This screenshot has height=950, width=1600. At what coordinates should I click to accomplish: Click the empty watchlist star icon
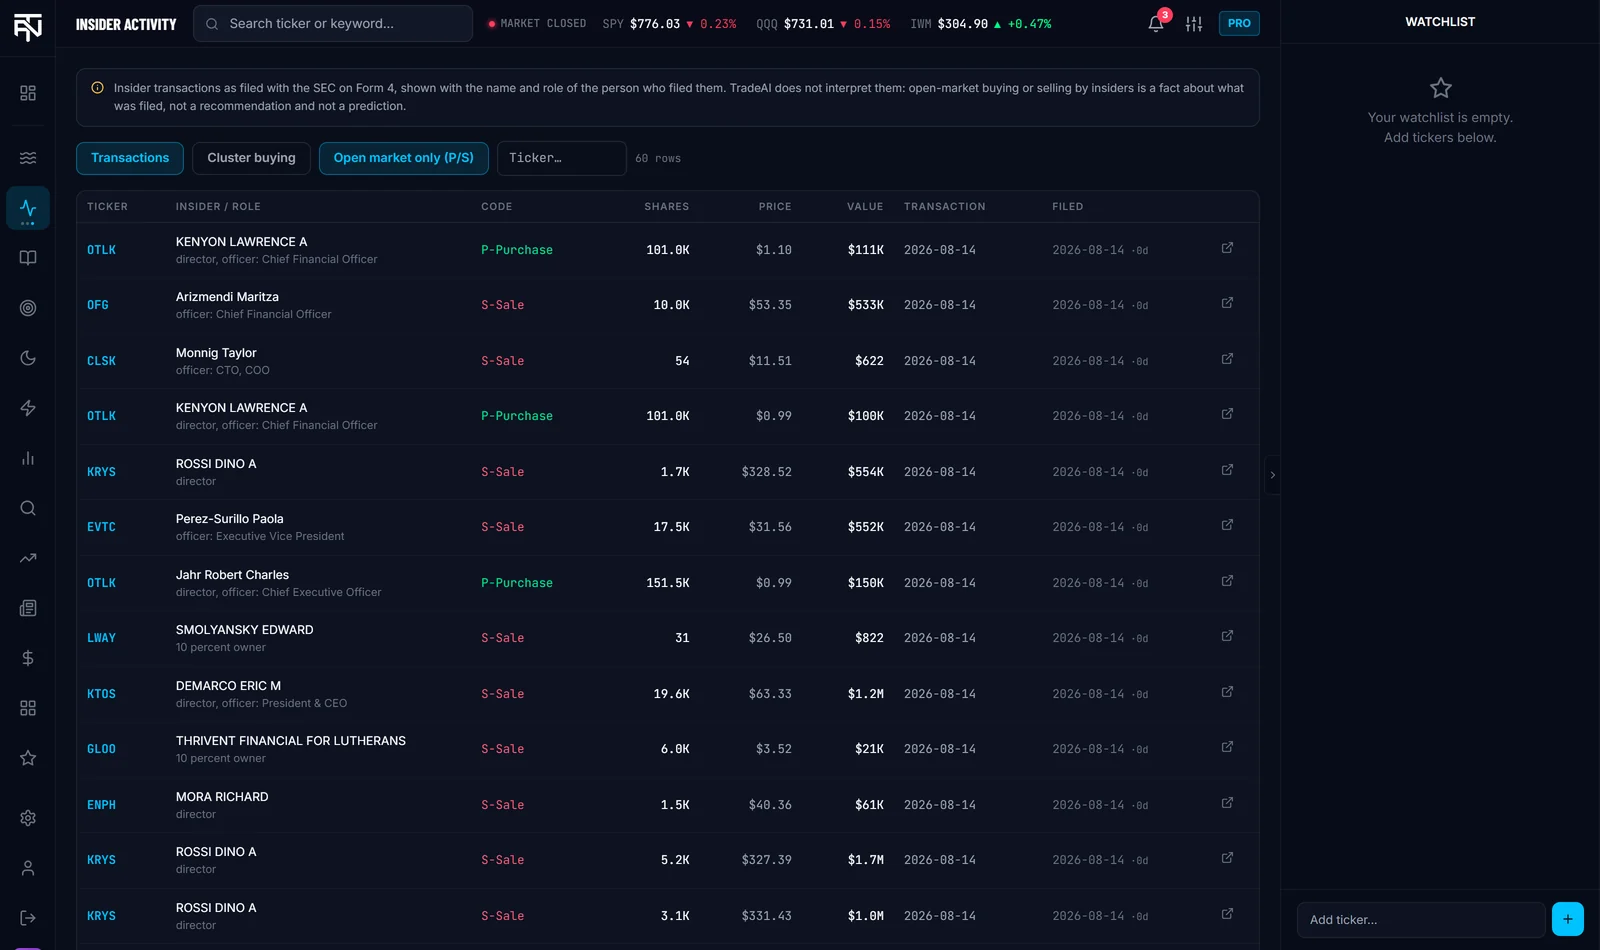(x=1440, y=88)
